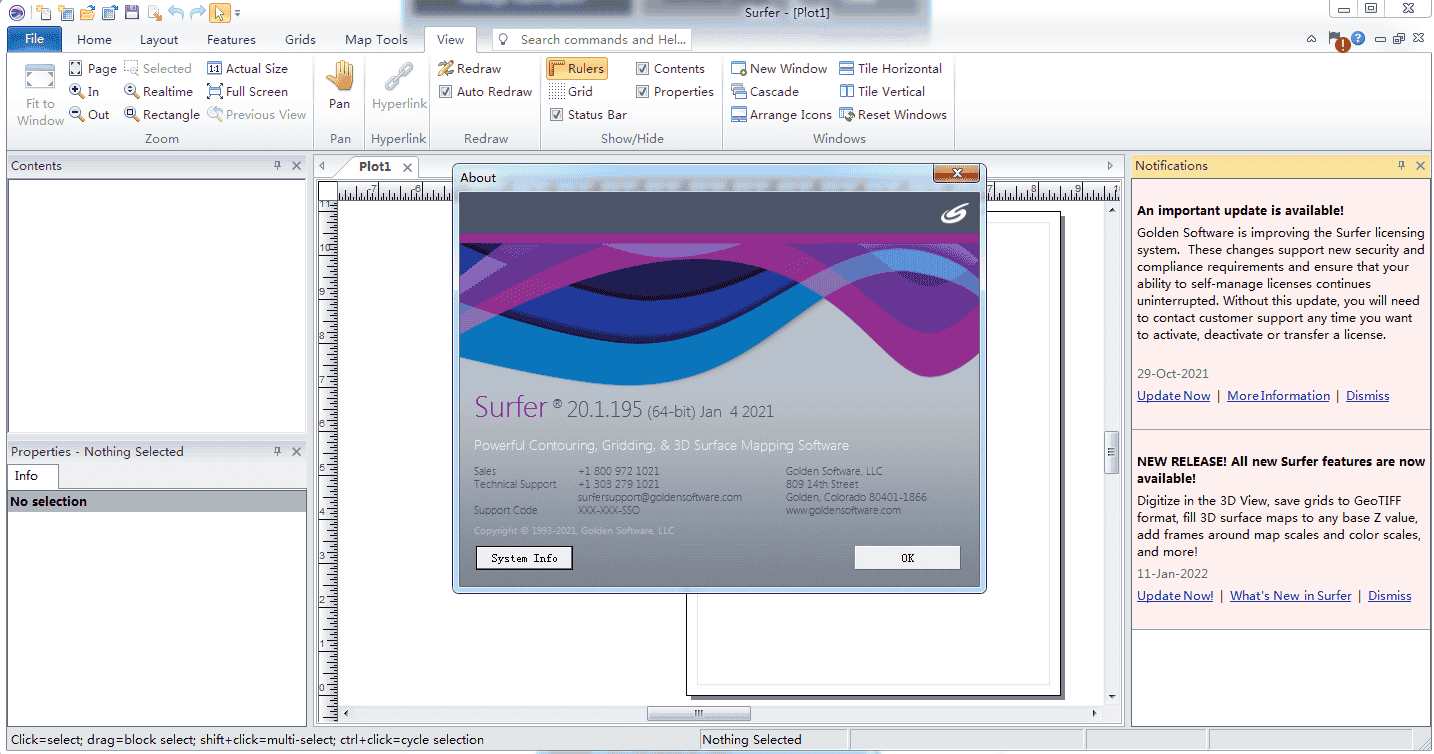
Task: Disable the Properties panel checkbox
Action: point(643,92)
